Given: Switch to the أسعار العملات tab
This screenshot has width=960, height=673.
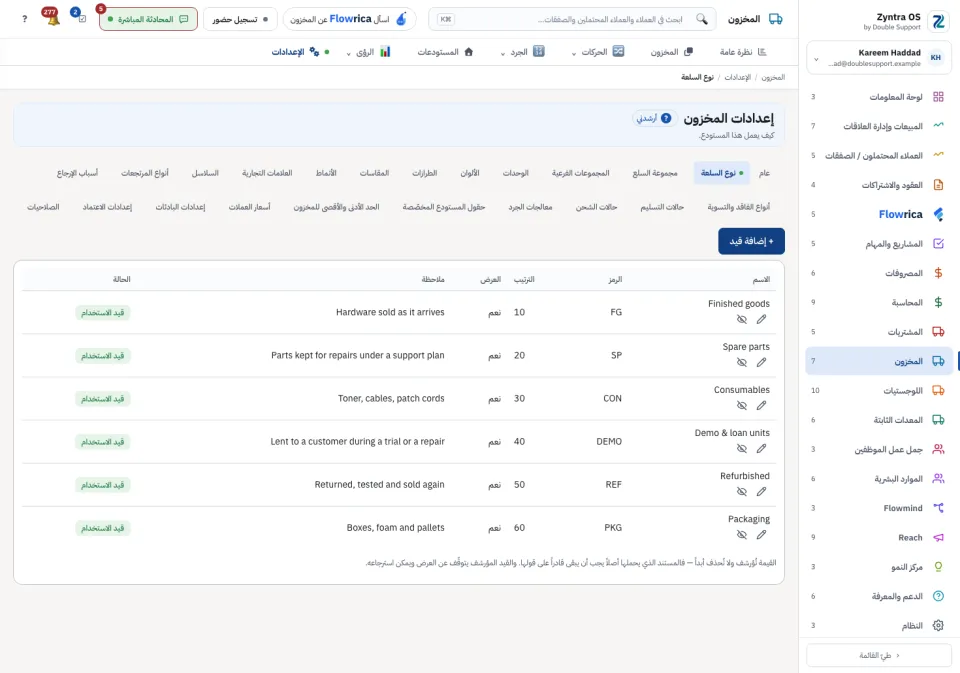Looking at the screenshot, I should [x=249, y=207].
